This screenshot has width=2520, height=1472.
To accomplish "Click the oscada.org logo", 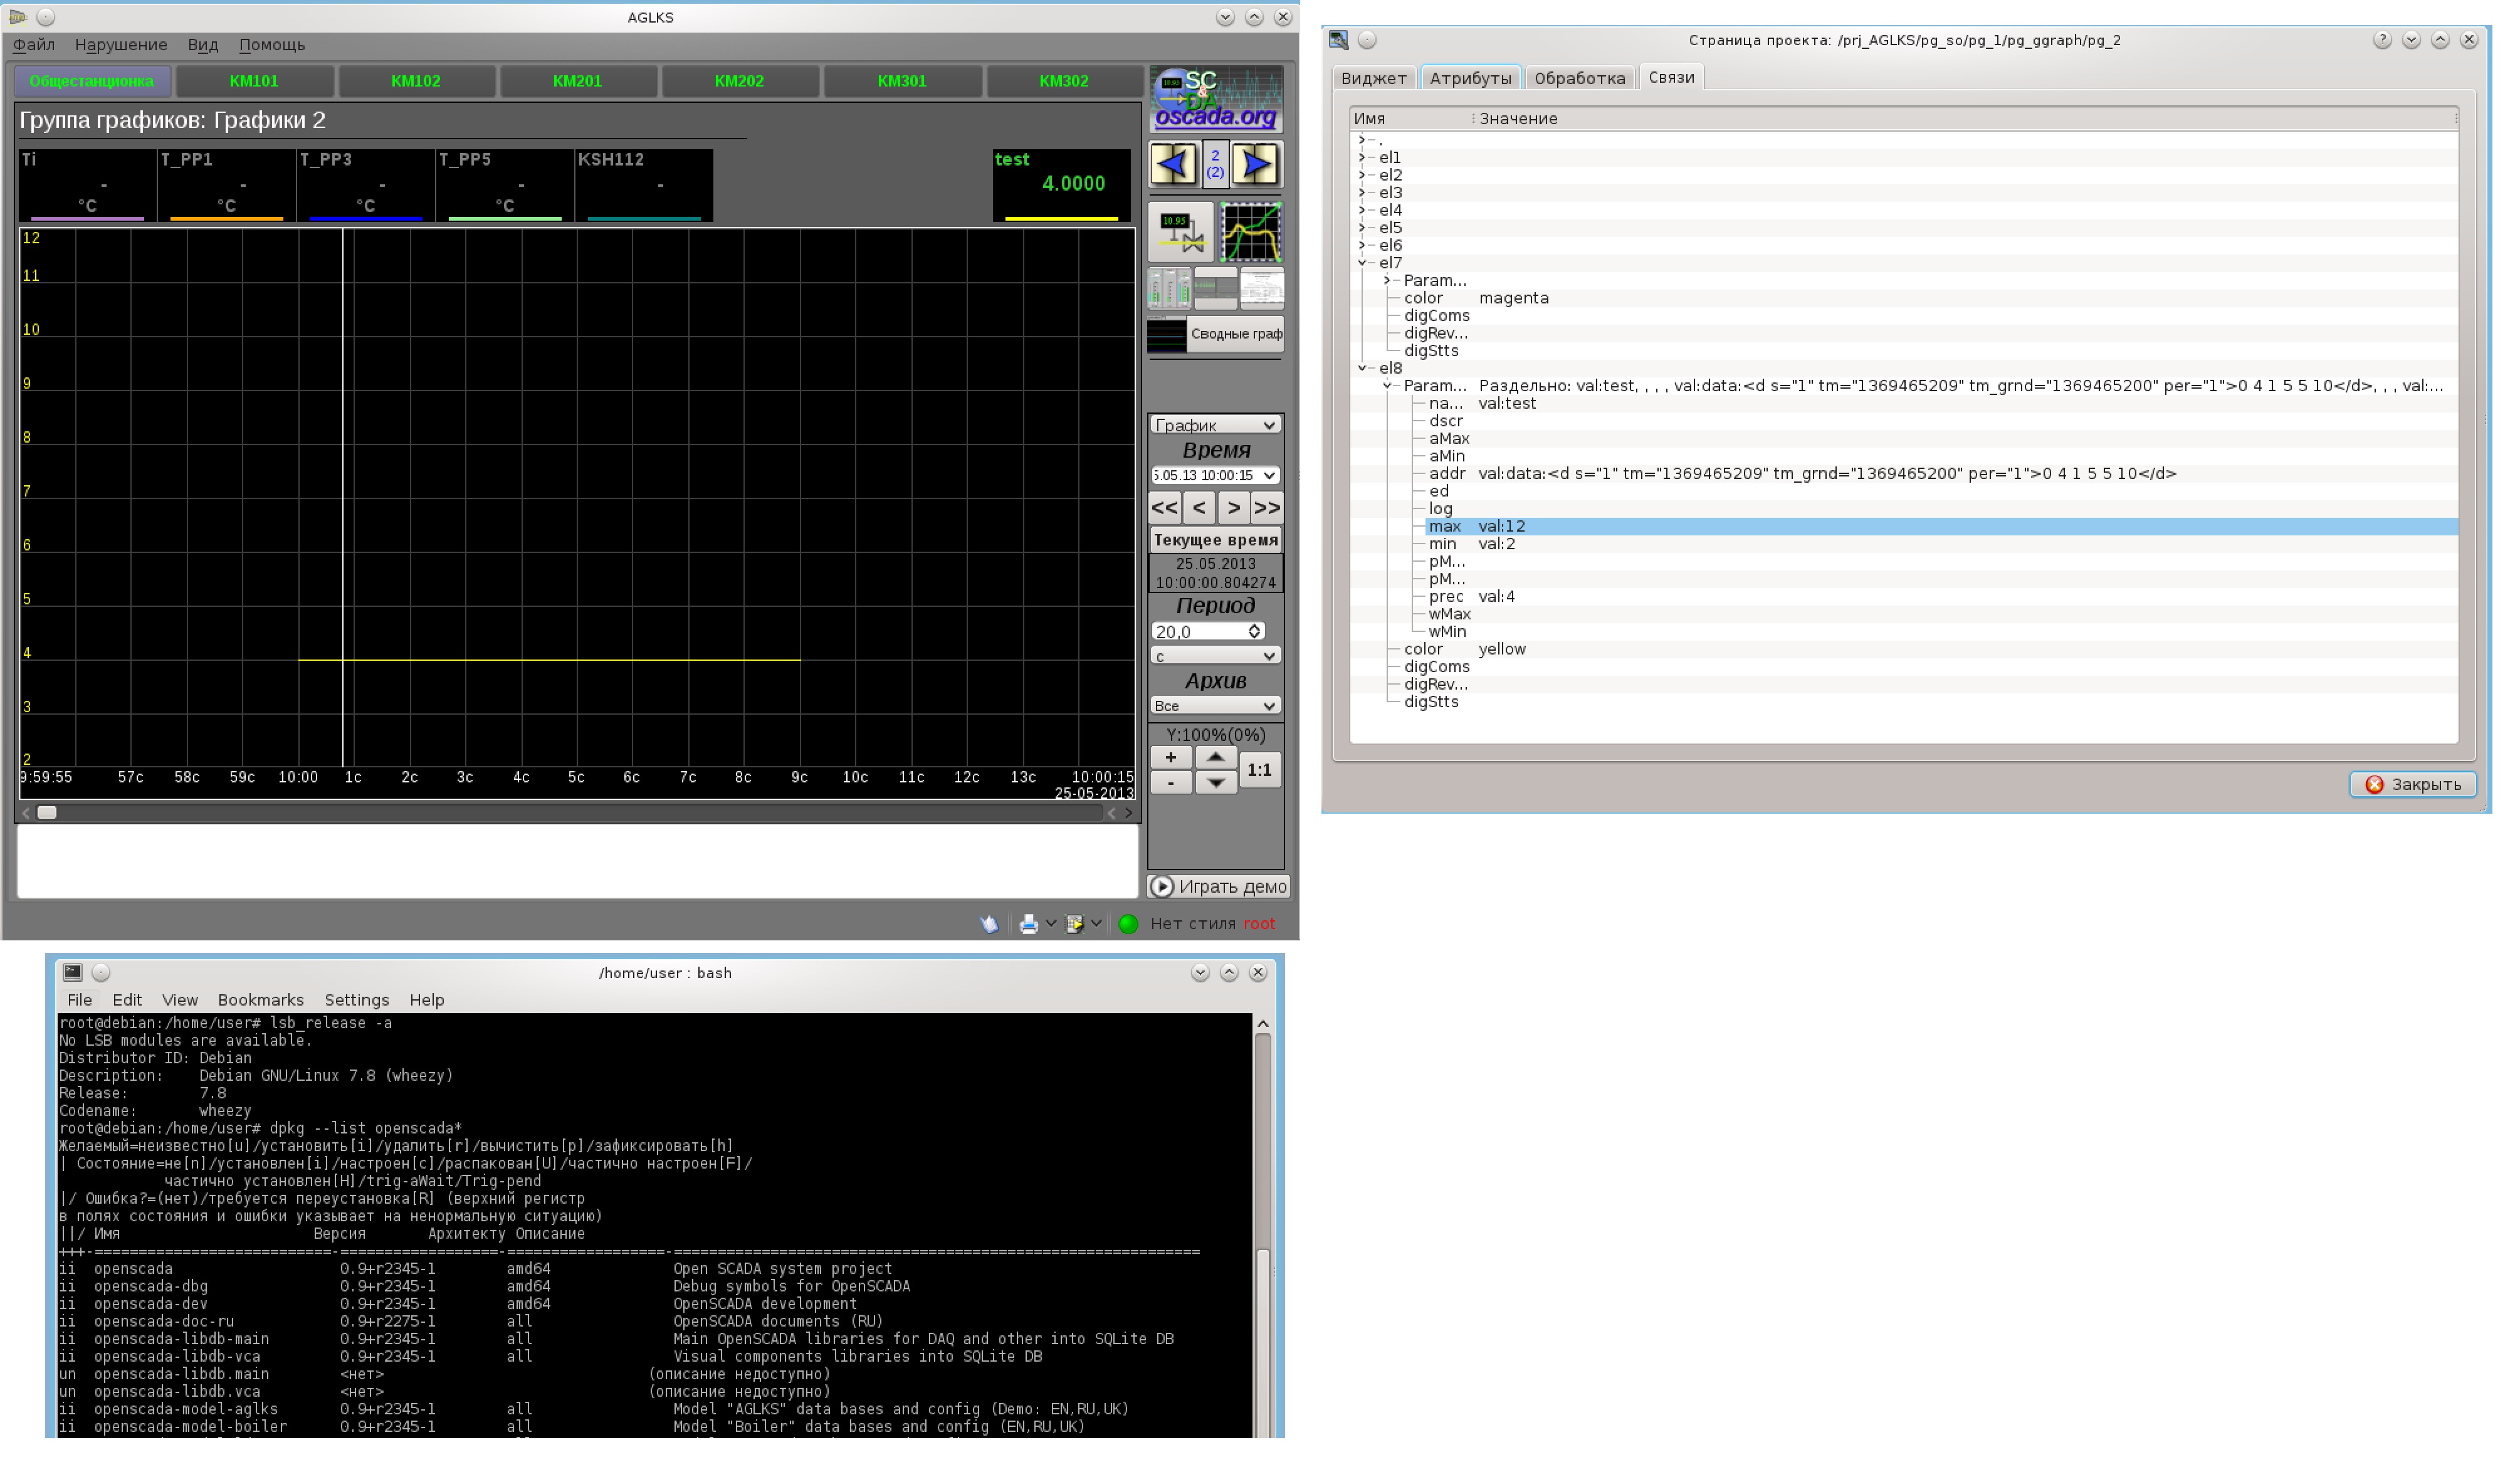I will (1215, 100).
